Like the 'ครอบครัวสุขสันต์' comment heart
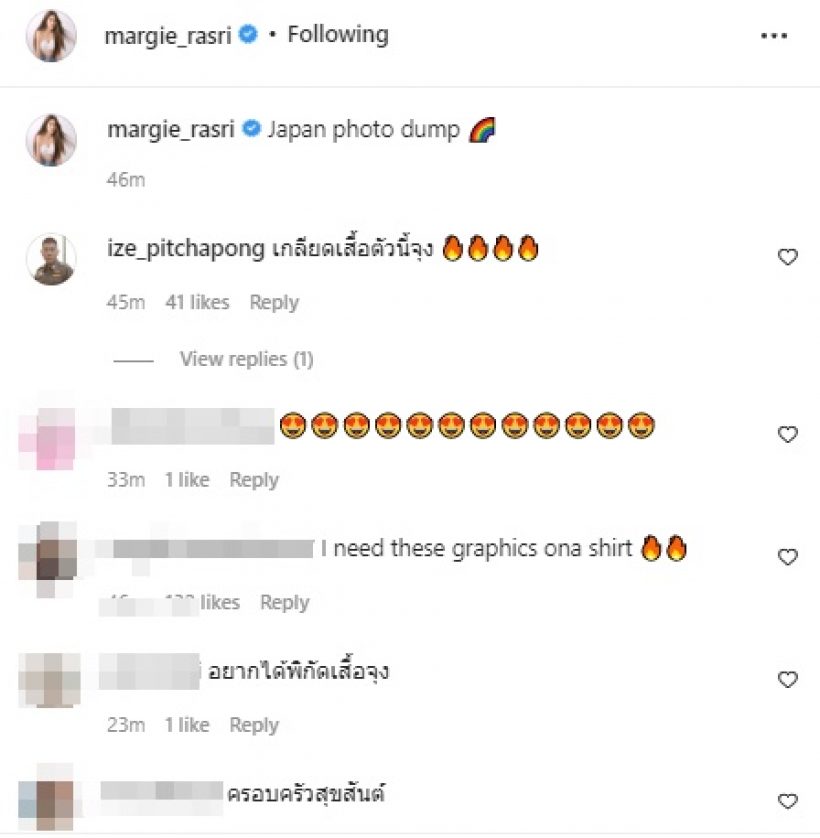 [x=787, y=801]
